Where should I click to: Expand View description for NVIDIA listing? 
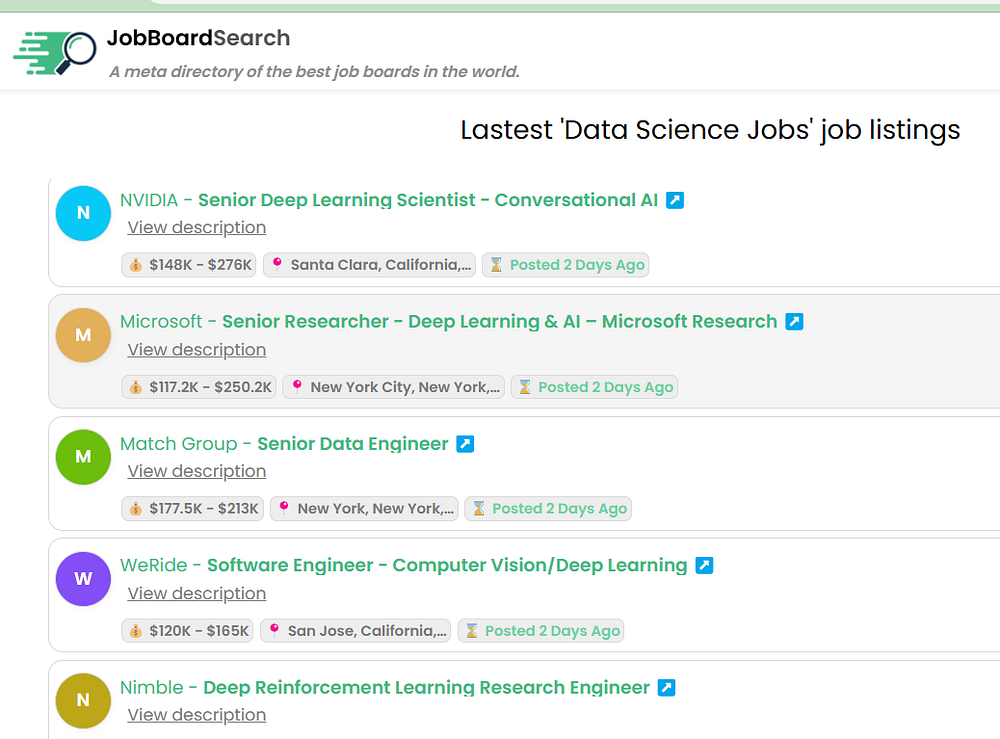pos(197,228)
